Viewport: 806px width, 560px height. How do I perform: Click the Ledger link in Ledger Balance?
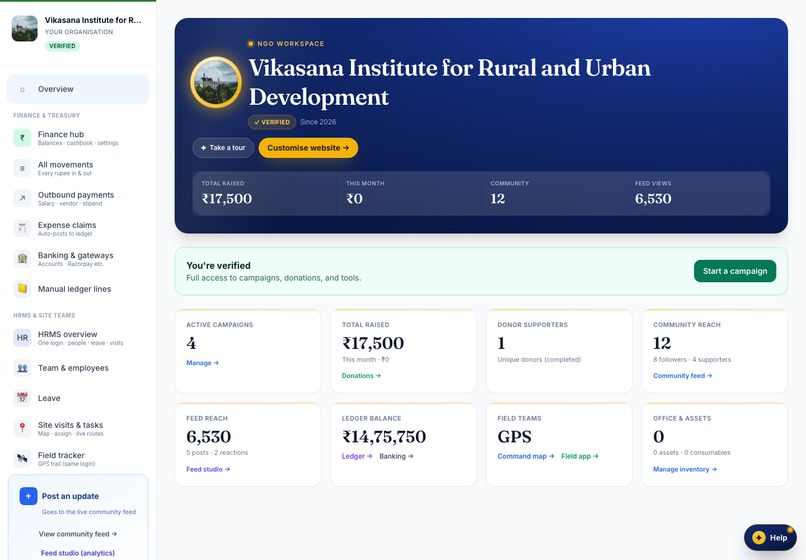click(x=357, y=456)
